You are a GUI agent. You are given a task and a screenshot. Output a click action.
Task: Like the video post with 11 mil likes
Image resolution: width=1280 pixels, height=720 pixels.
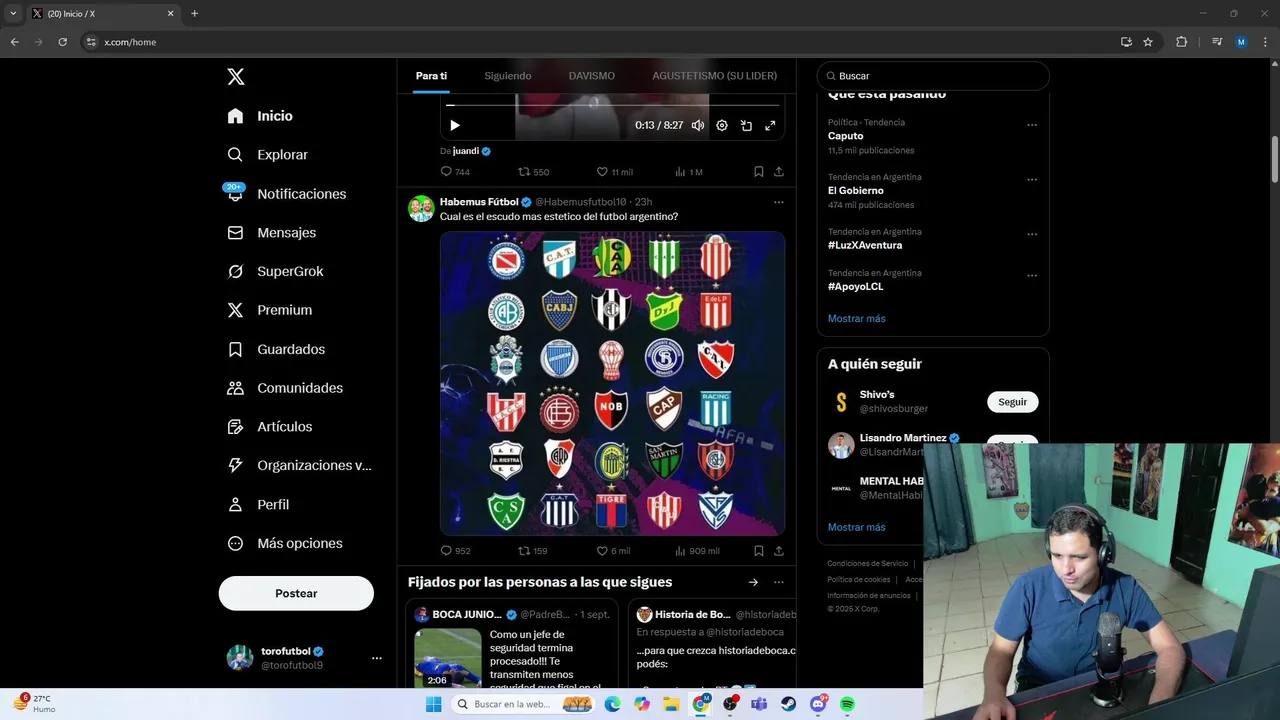point(614,172)
